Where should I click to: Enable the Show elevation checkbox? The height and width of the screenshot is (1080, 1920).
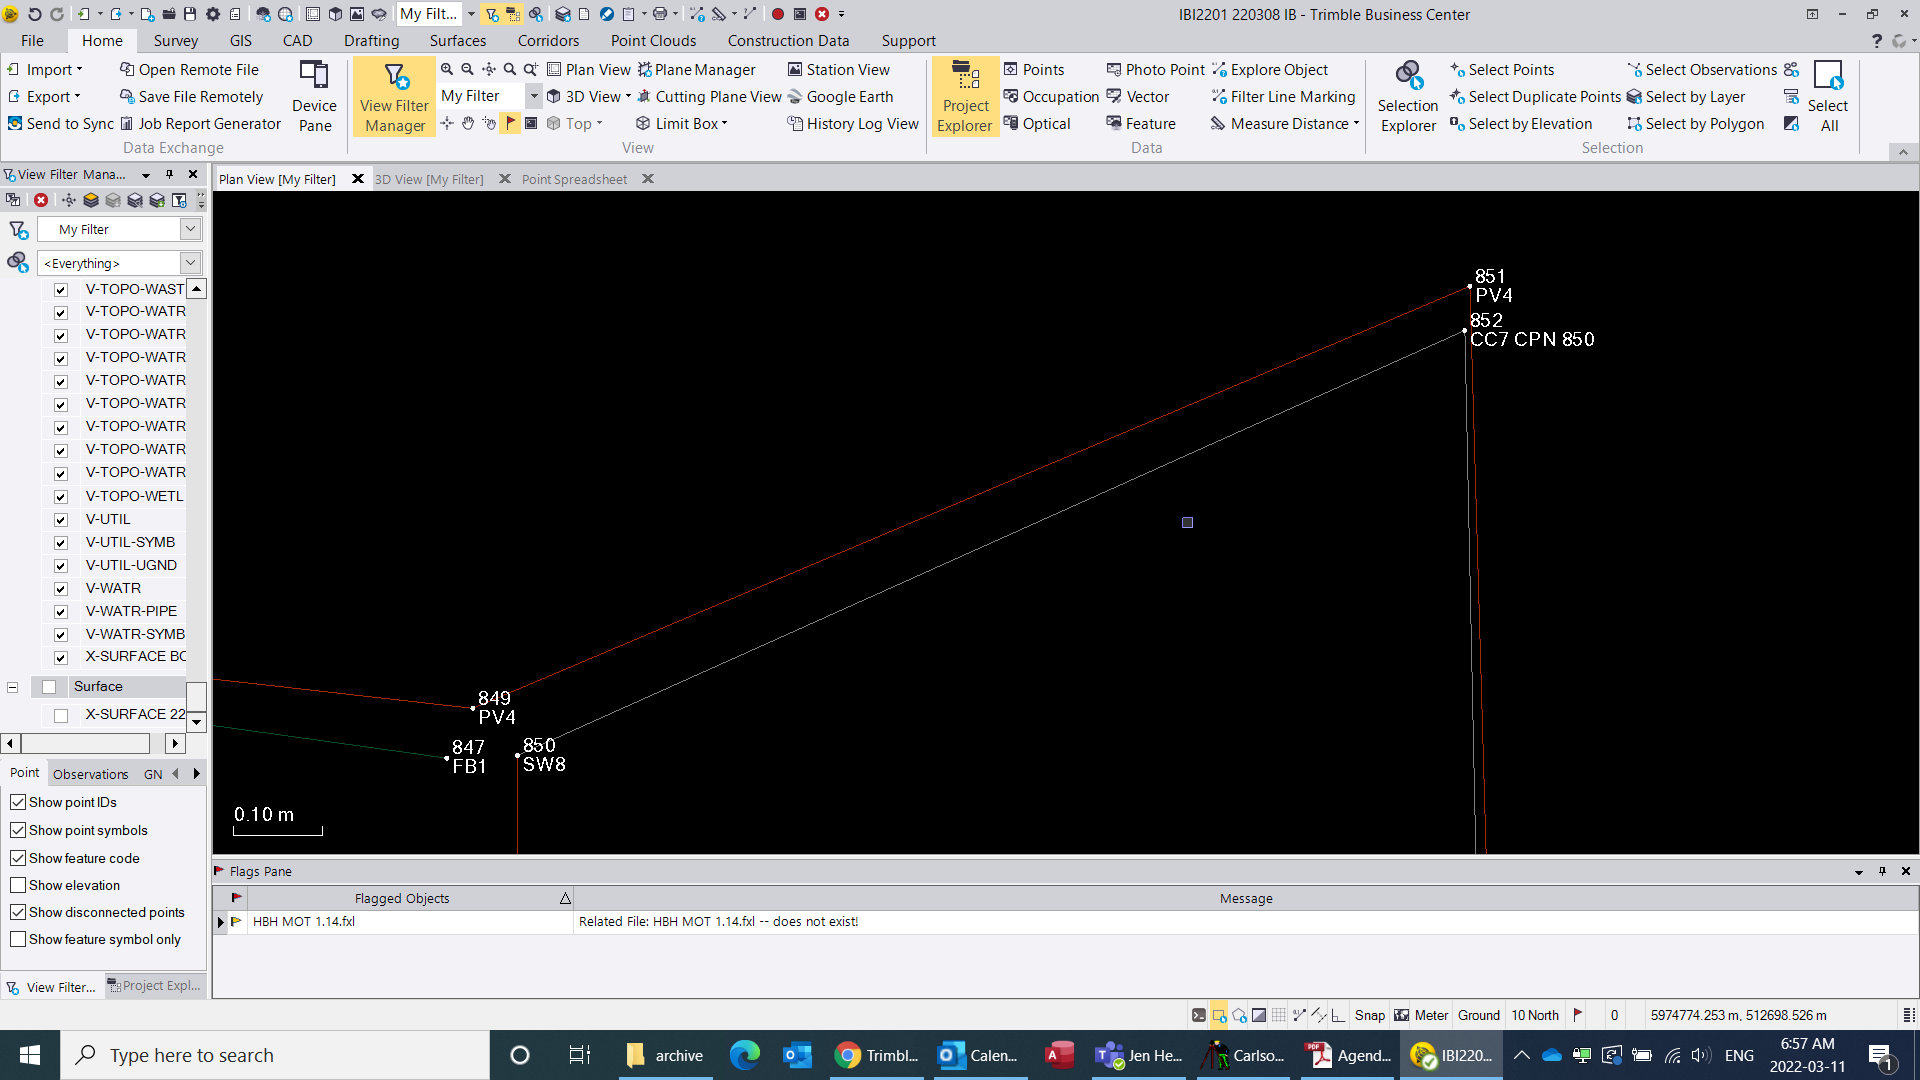18,885
